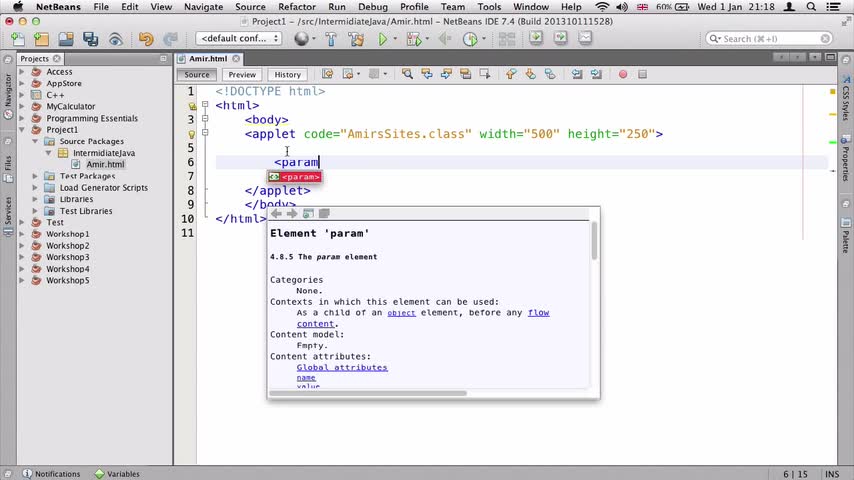Open the Debug menu
Viewport: 854px width, 480px height.
click(373, 7)
